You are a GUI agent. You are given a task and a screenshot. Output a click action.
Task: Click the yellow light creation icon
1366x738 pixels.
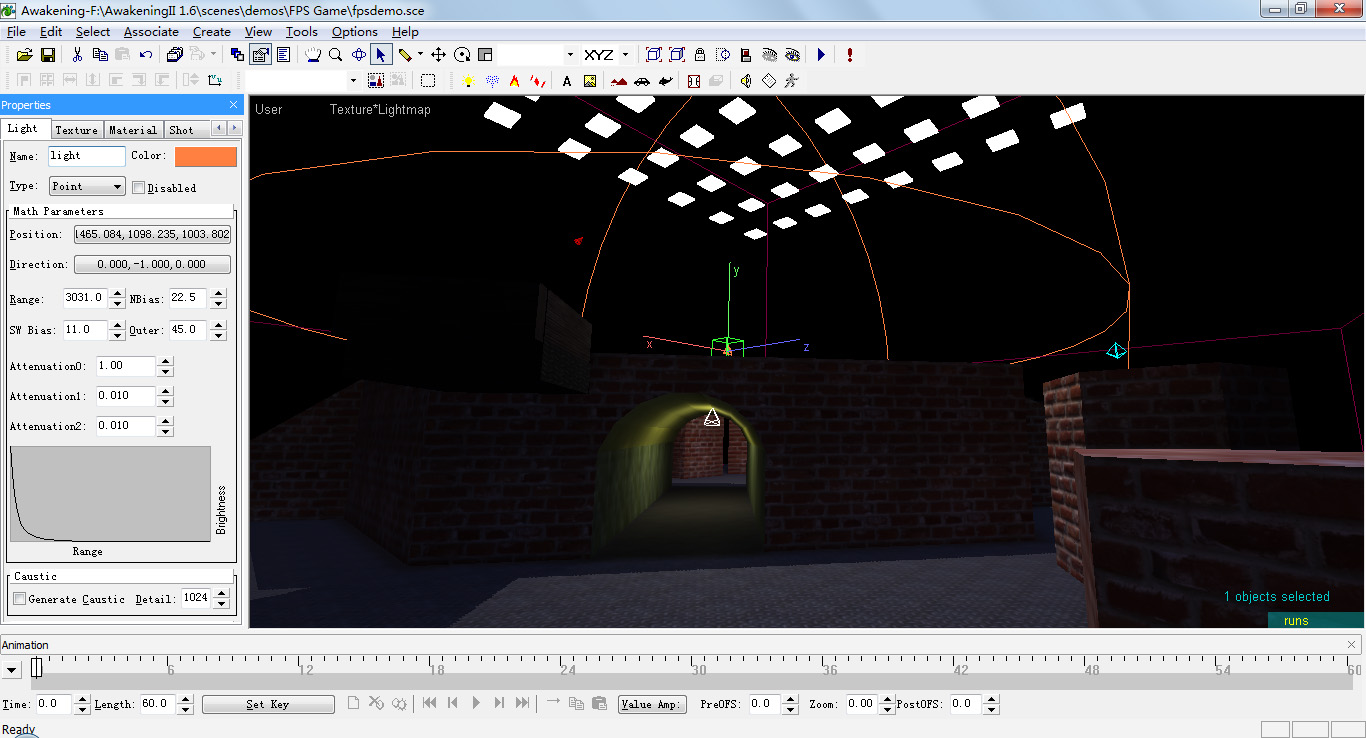click(468, 81)
